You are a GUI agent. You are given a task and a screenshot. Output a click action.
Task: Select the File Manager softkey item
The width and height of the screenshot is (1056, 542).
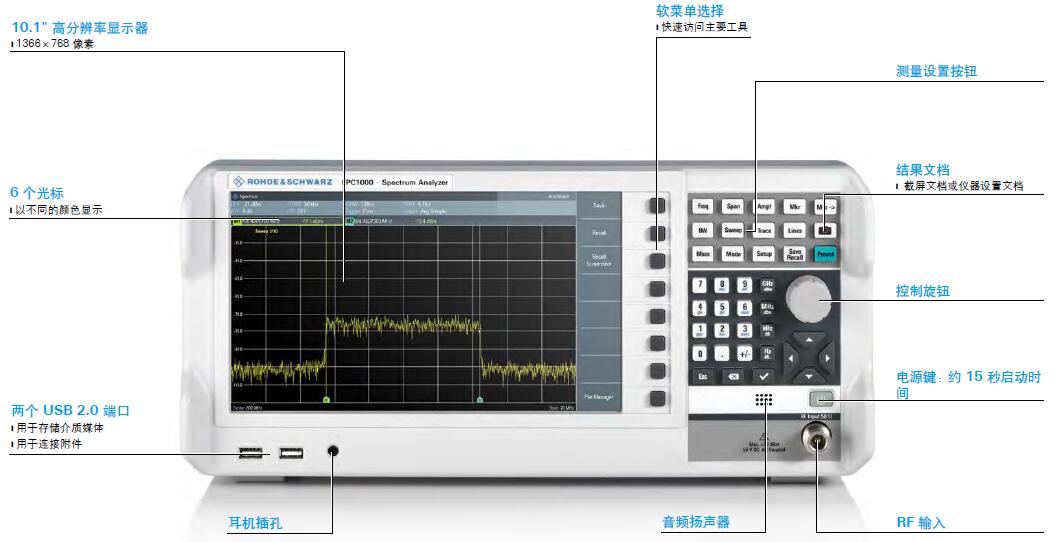click(x=600, y=397)
